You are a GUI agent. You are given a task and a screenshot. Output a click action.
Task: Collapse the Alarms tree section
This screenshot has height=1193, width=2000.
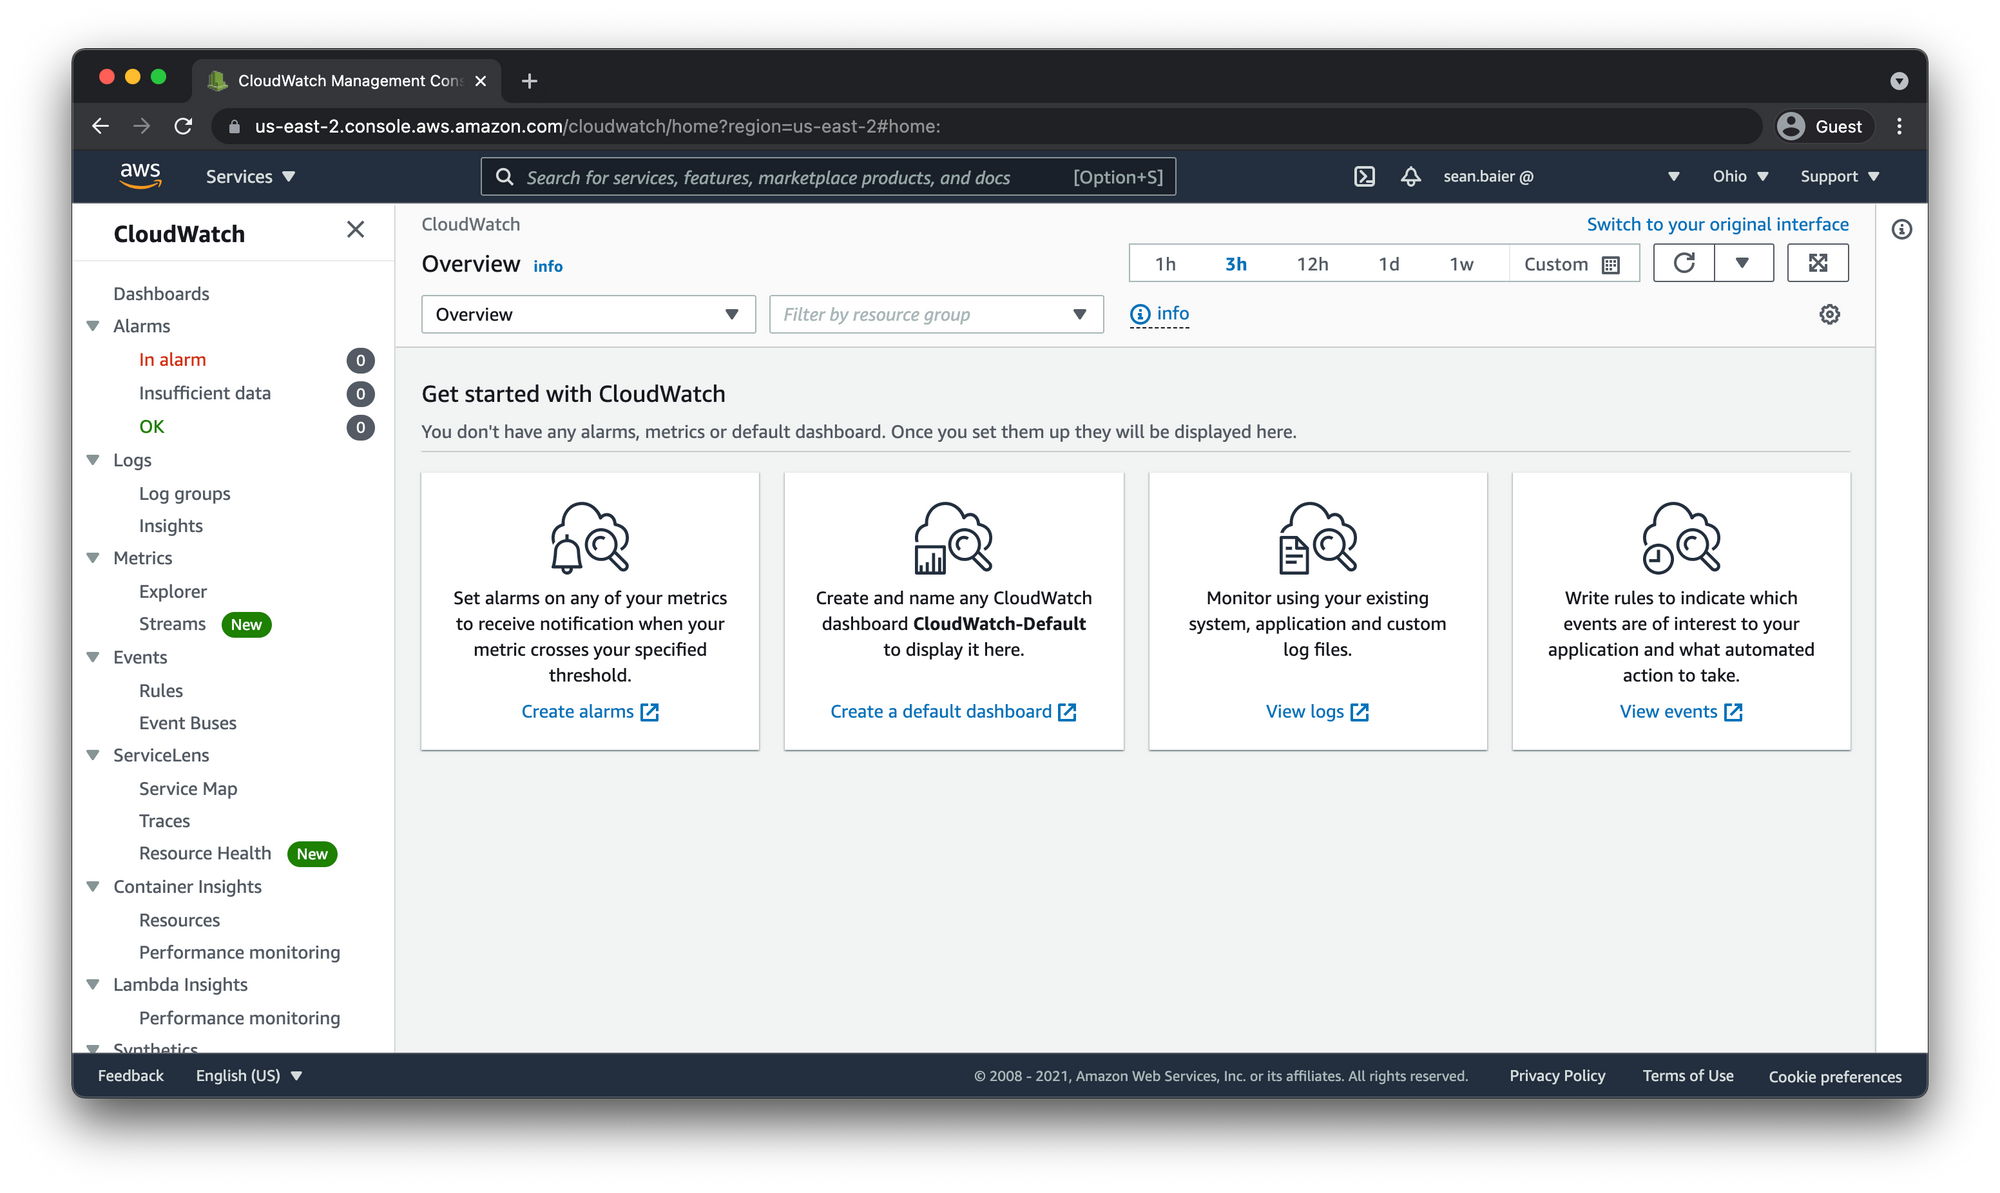coord(93,326)
